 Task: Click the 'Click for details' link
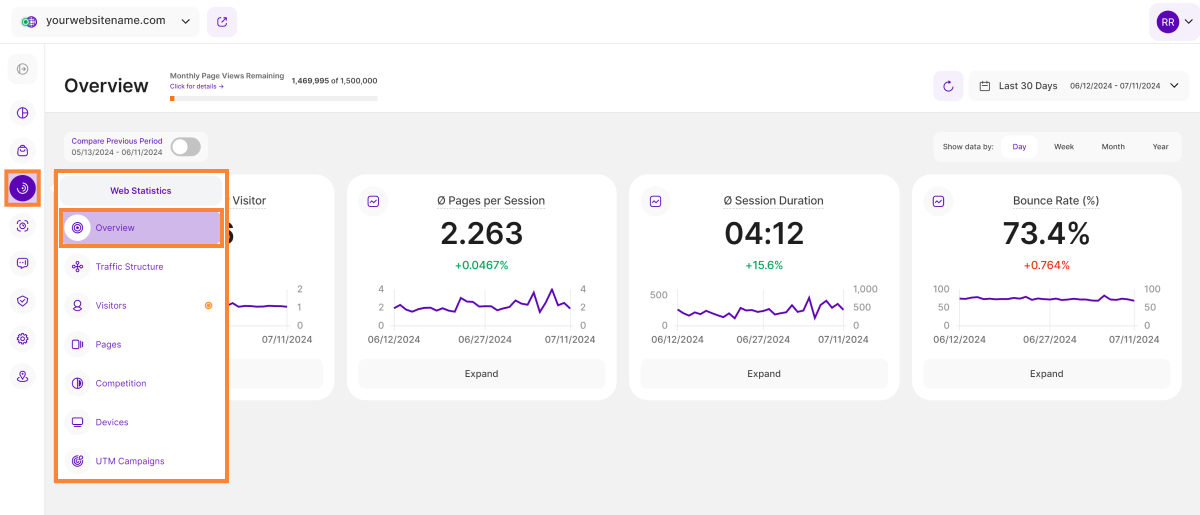click(x=196, y=87)
